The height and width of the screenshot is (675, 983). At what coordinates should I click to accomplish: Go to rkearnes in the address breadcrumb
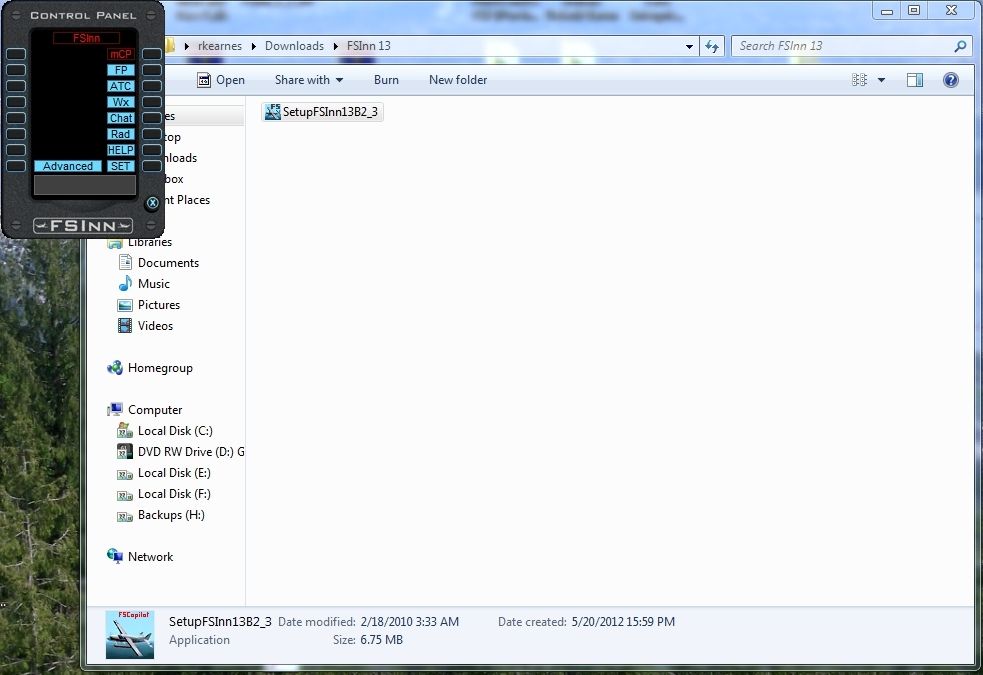[219, 46]
